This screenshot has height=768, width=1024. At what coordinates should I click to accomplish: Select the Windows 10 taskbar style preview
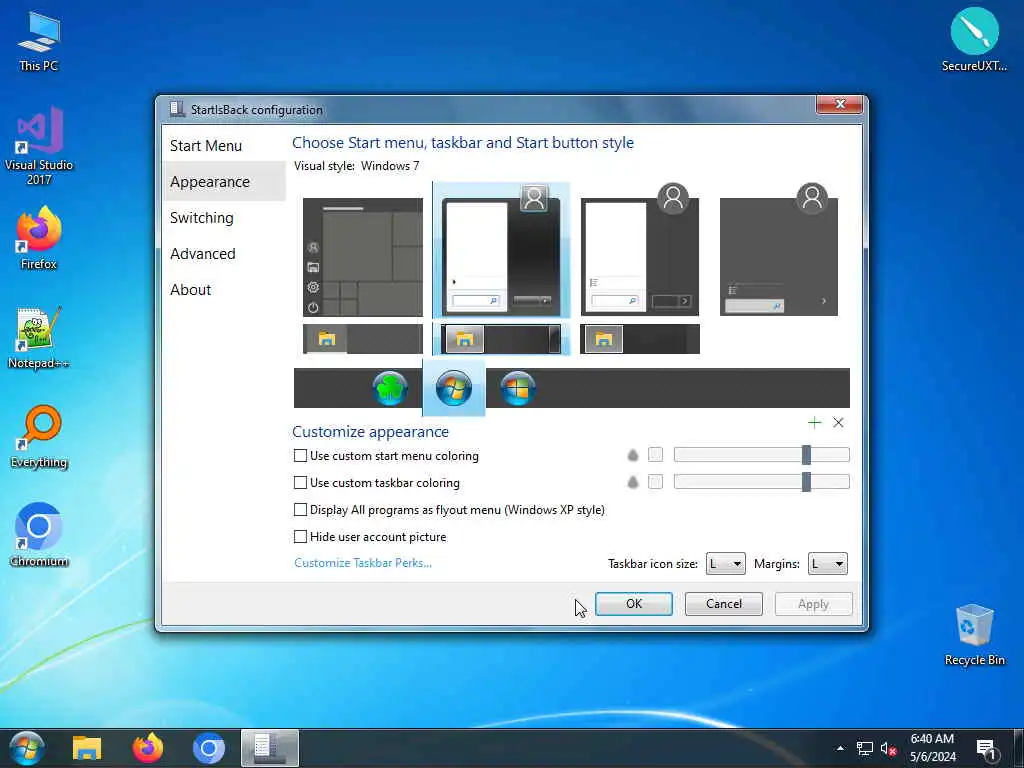(362, 339)
